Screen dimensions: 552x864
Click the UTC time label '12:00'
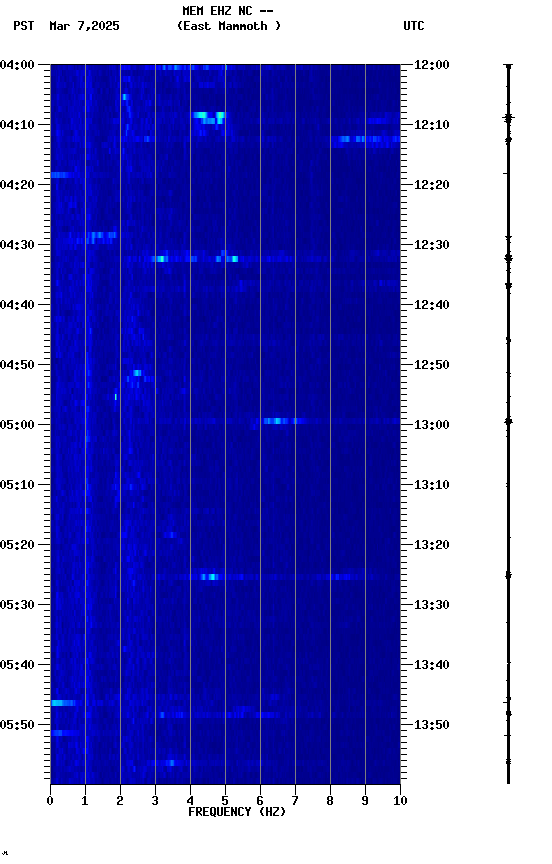click(432, 65)
